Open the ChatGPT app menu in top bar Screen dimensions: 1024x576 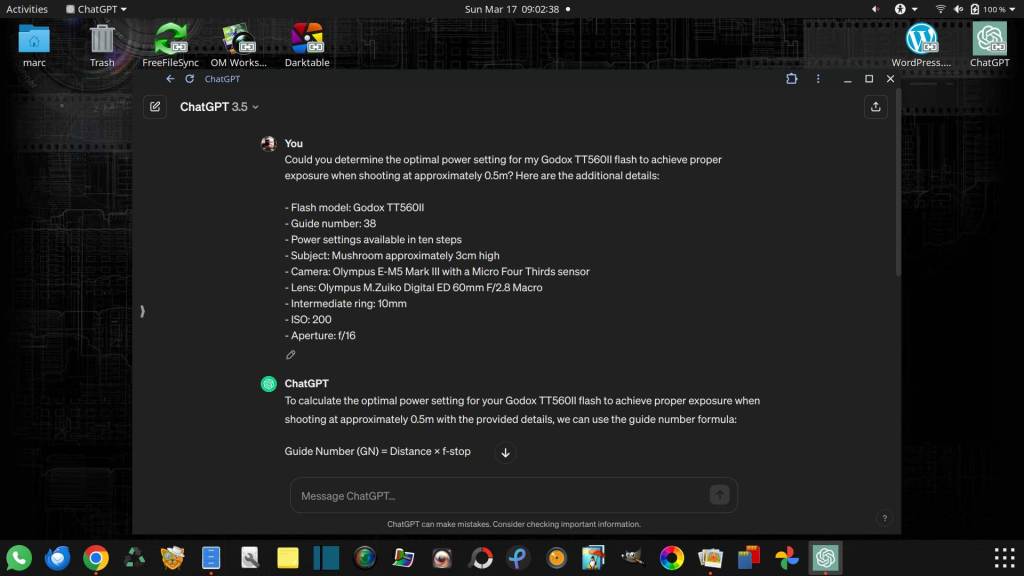(96, 9)
